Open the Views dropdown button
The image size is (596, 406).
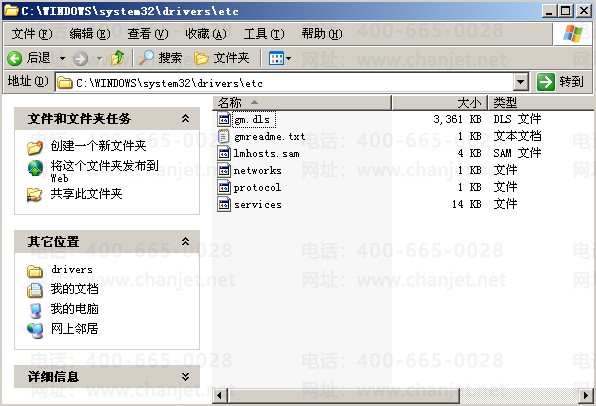[x=280, y=58]
